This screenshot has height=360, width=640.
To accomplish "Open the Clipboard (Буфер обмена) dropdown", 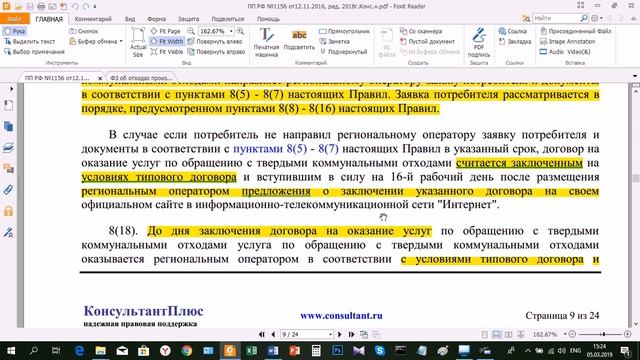I will tap(96, 42).
